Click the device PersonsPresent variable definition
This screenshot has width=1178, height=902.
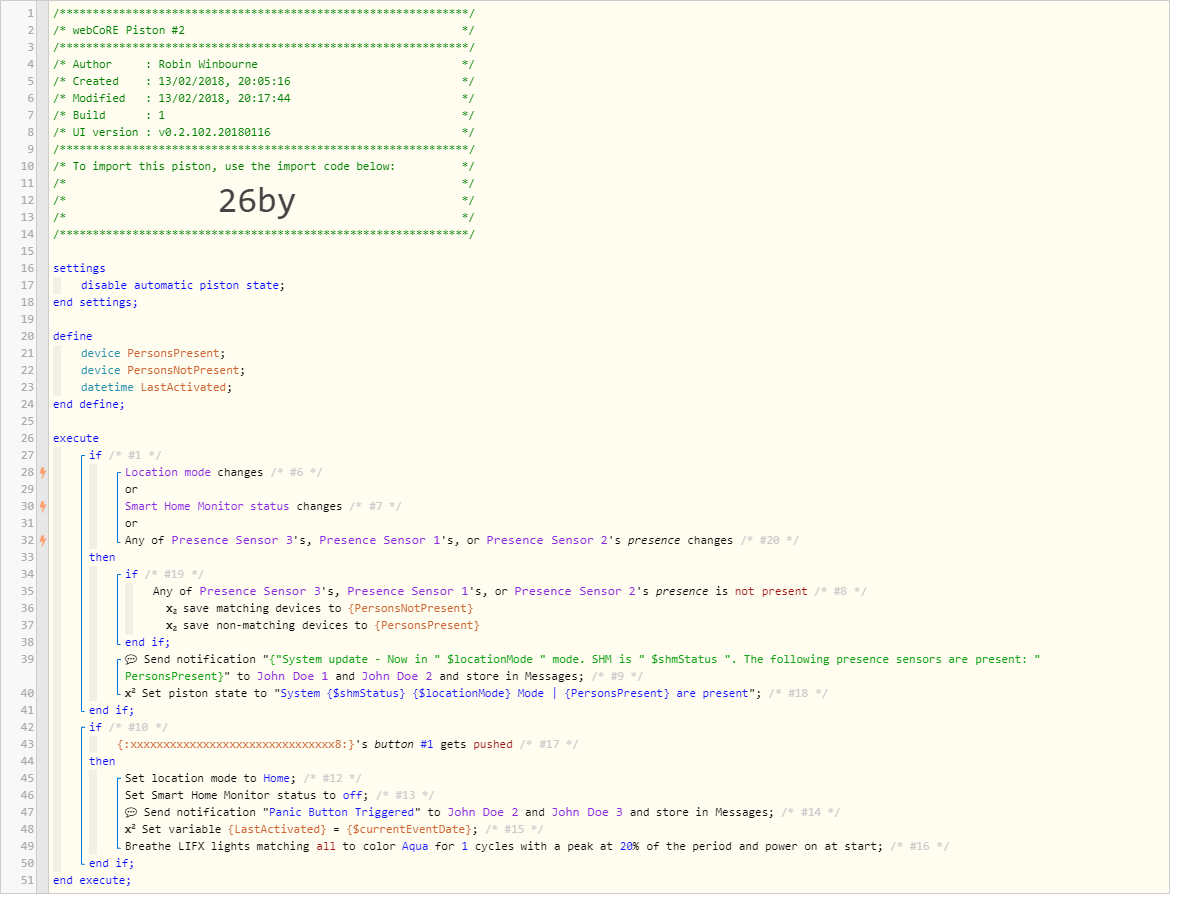[153, 353]
